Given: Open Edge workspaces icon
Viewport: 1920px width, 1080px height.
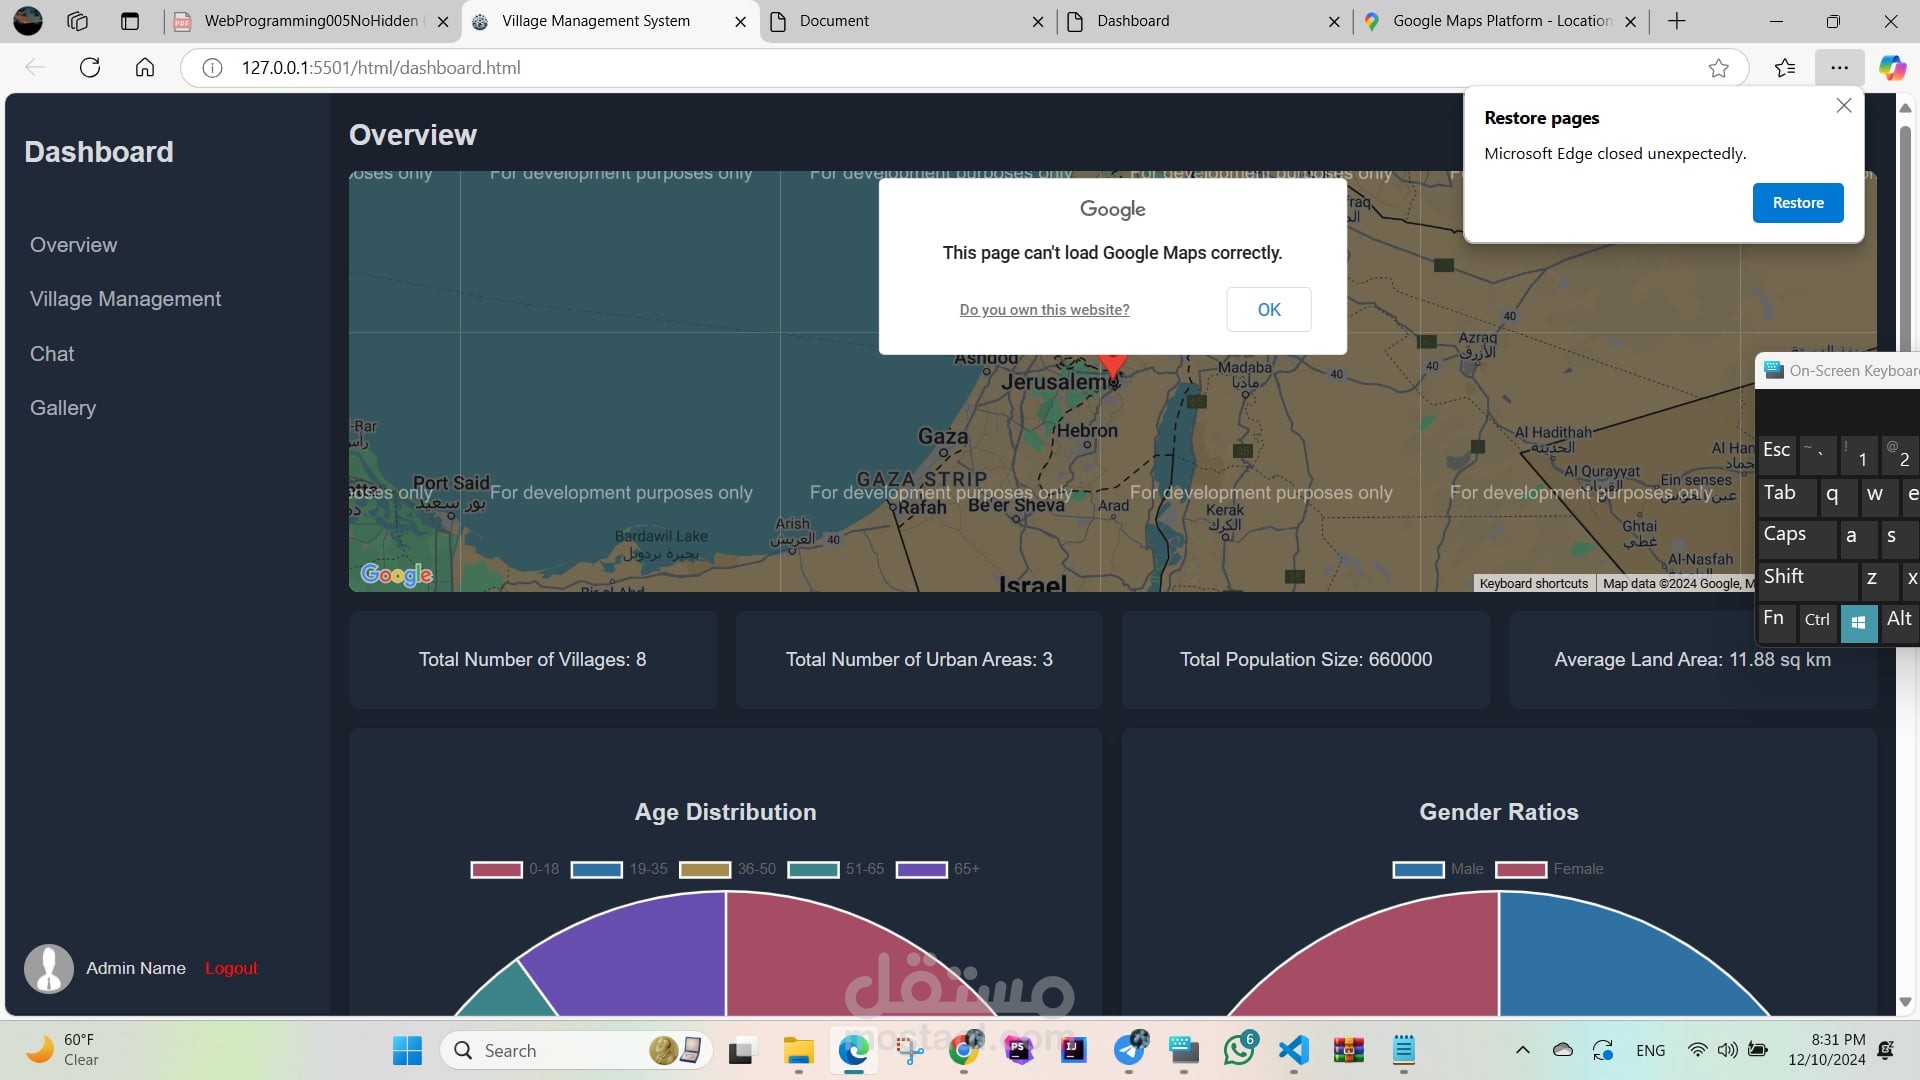Looking at the screenshot, I should coord(77,21).
